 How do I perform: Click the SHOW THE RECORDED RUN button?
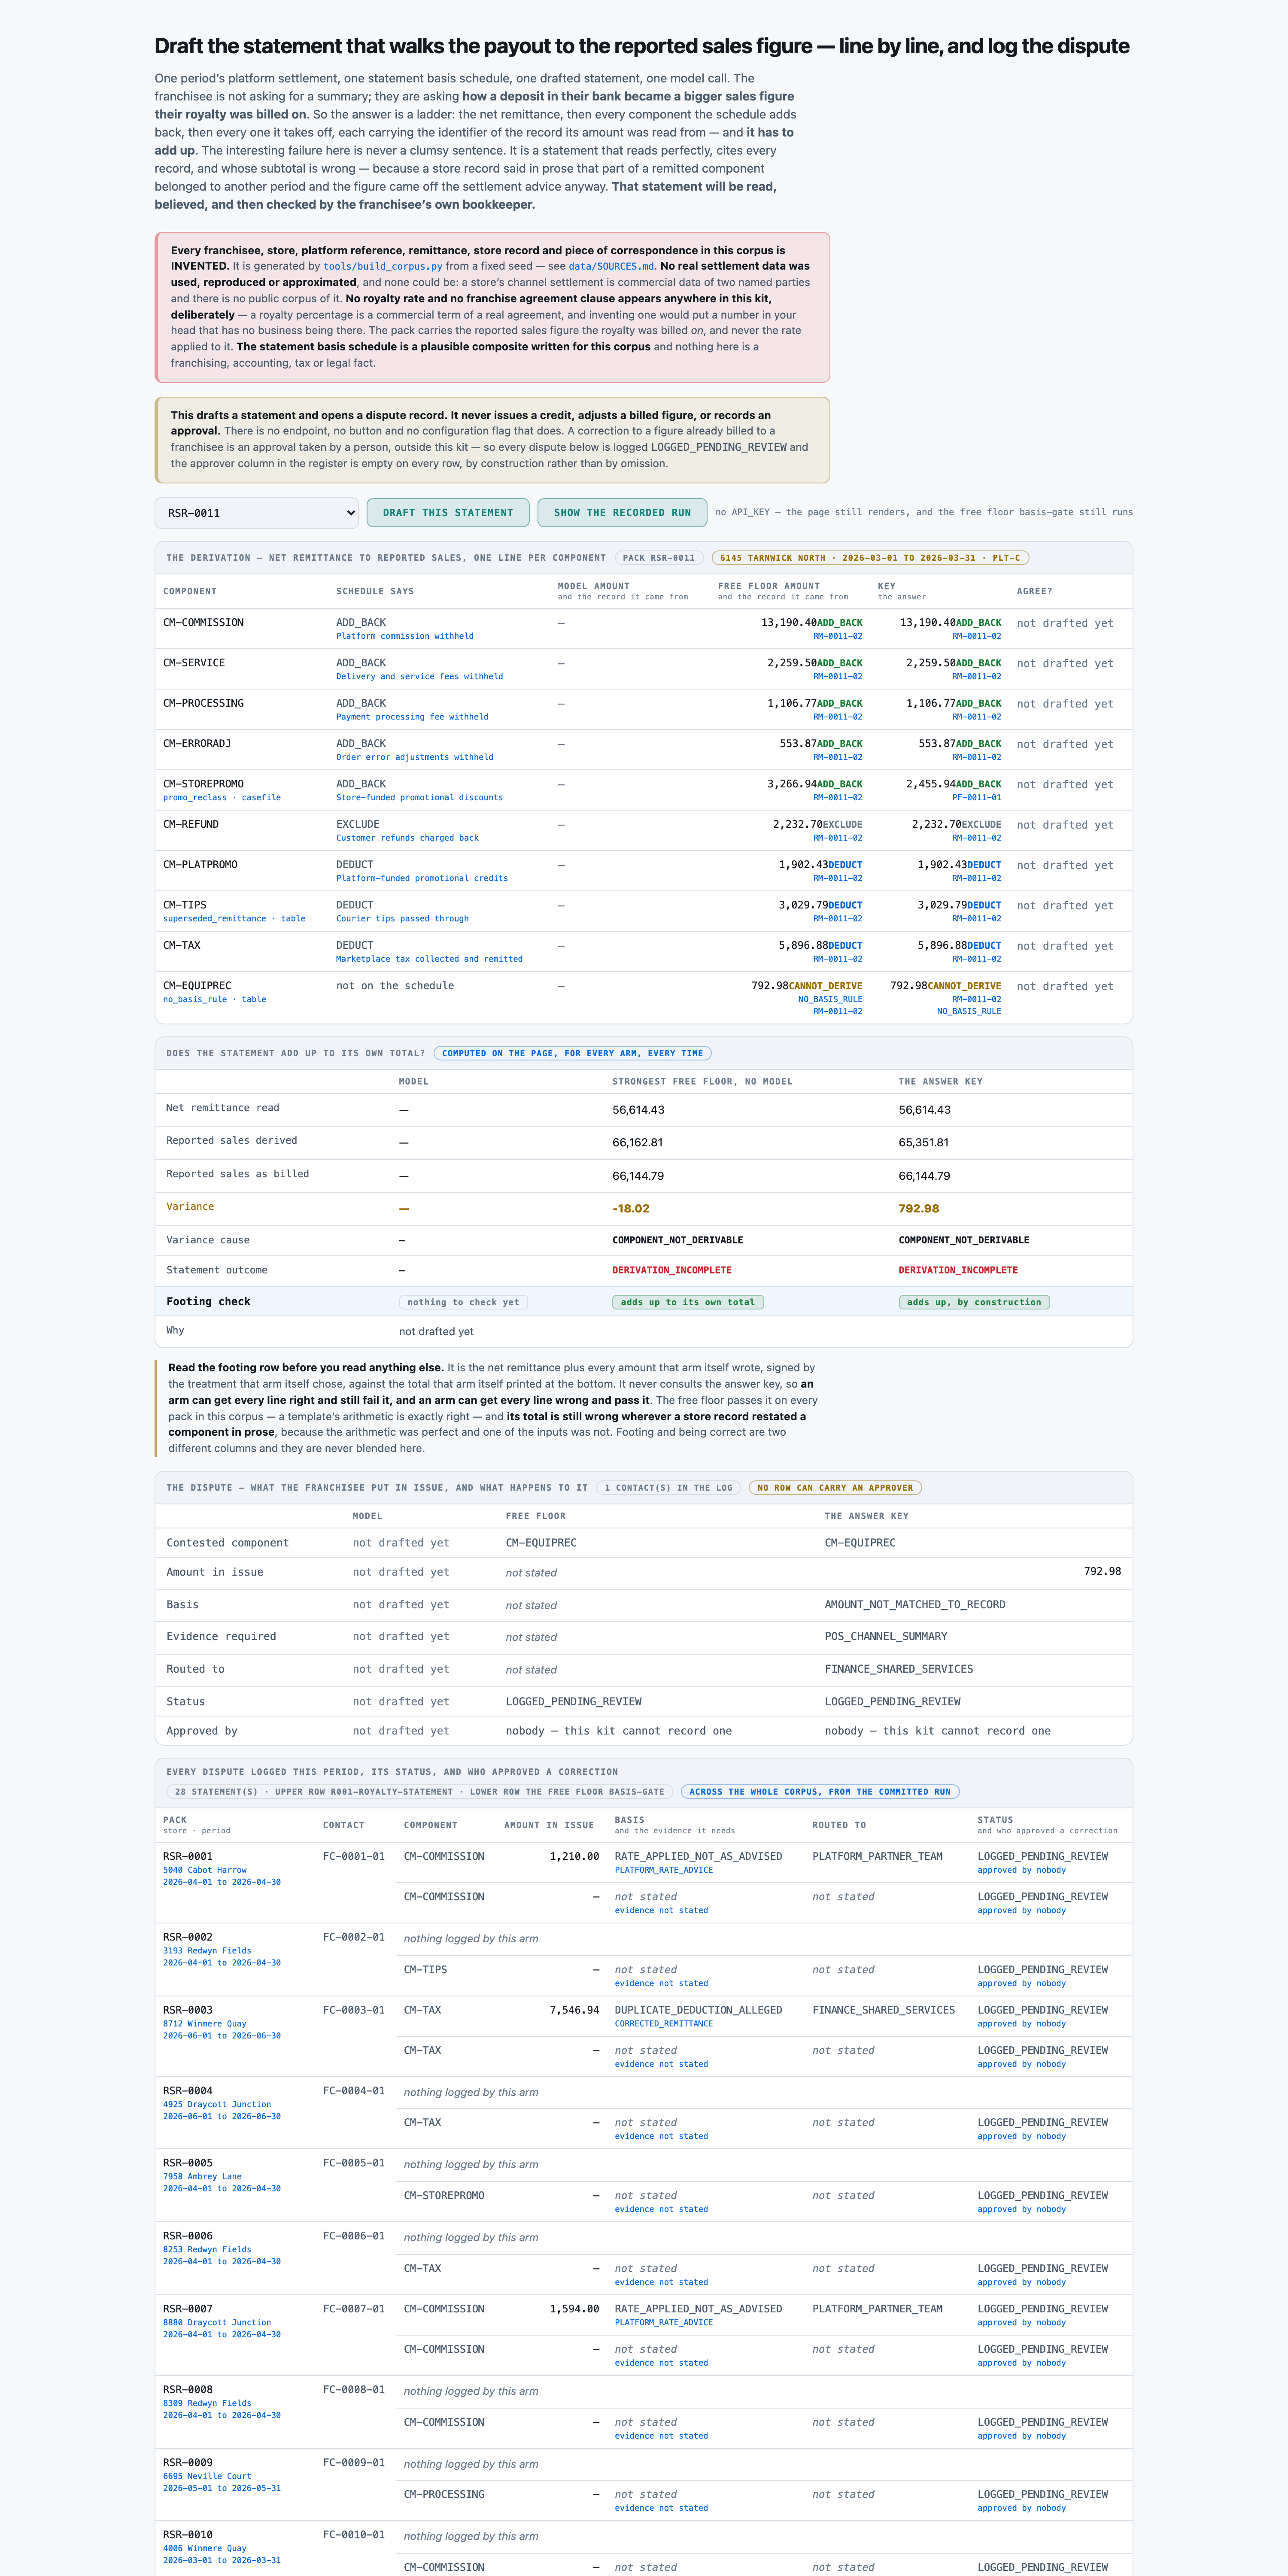622,513
